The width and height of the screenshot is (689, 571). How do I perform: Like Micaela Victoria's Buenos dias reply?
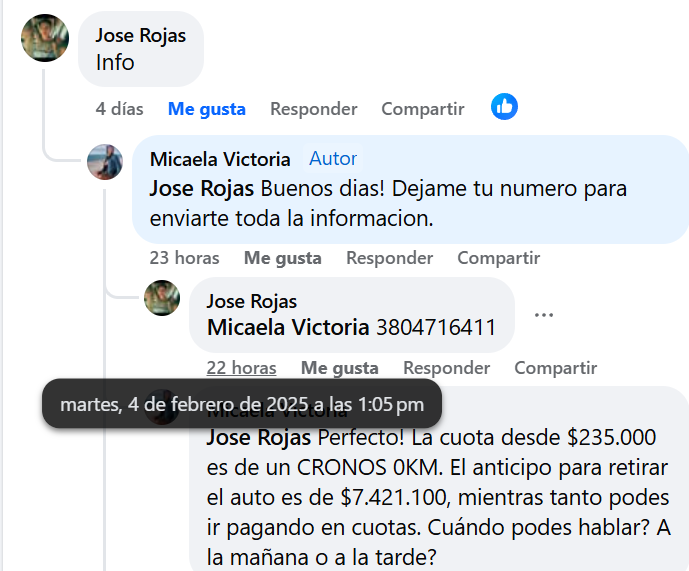[x=283, y=258]
